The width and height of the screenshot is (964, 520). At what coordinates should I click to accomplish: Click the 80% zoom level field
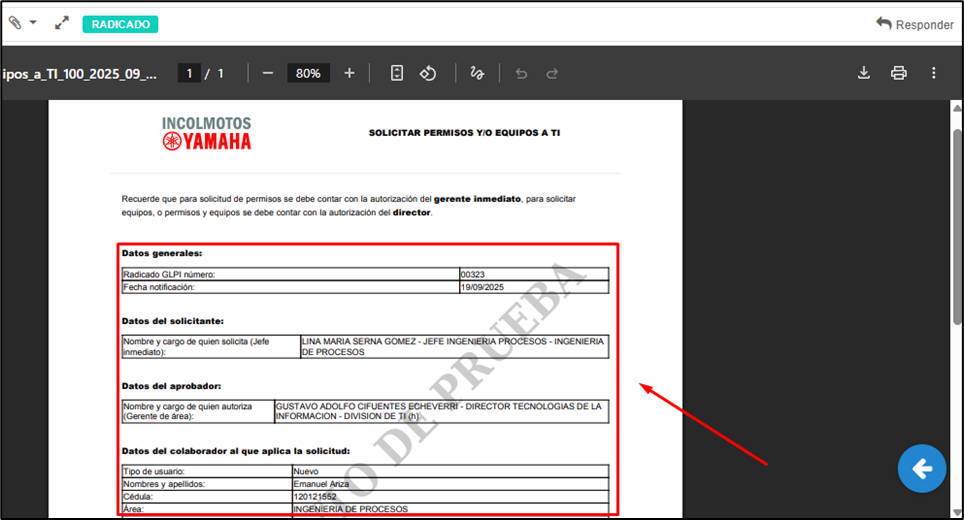pos(308,73)
